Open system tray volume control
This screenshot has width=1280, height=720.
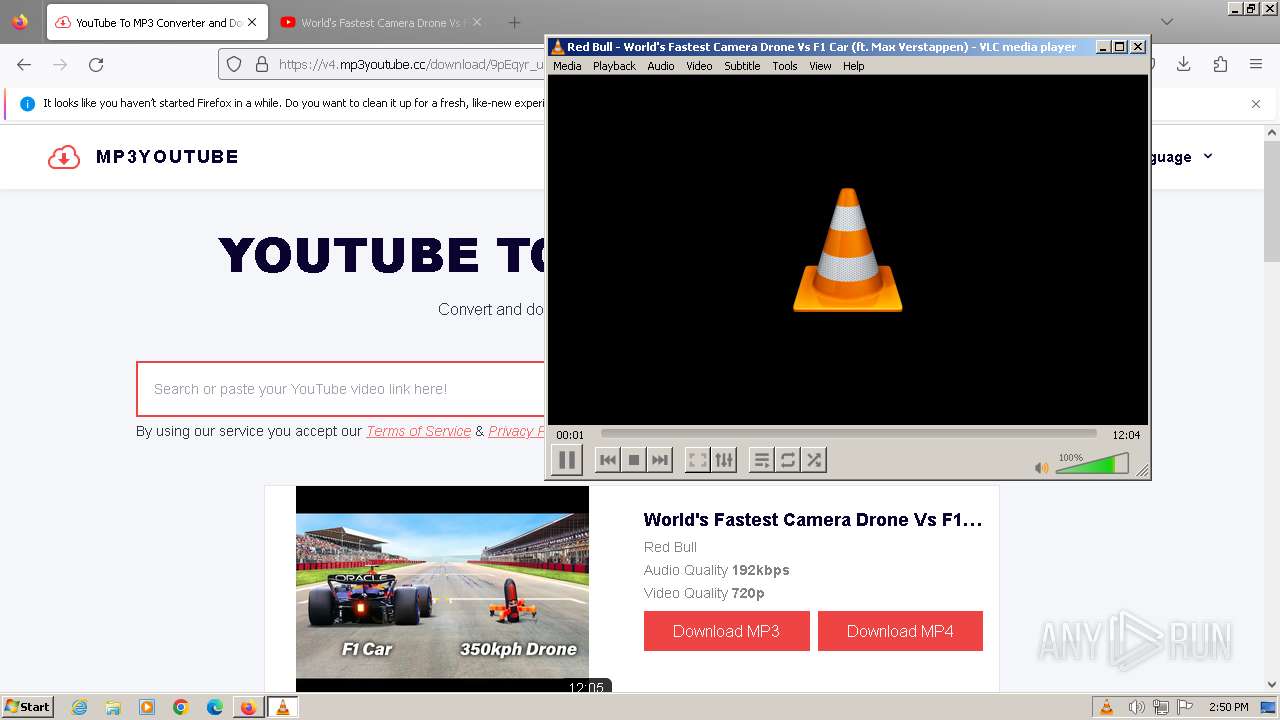[x=1136, y=707]
